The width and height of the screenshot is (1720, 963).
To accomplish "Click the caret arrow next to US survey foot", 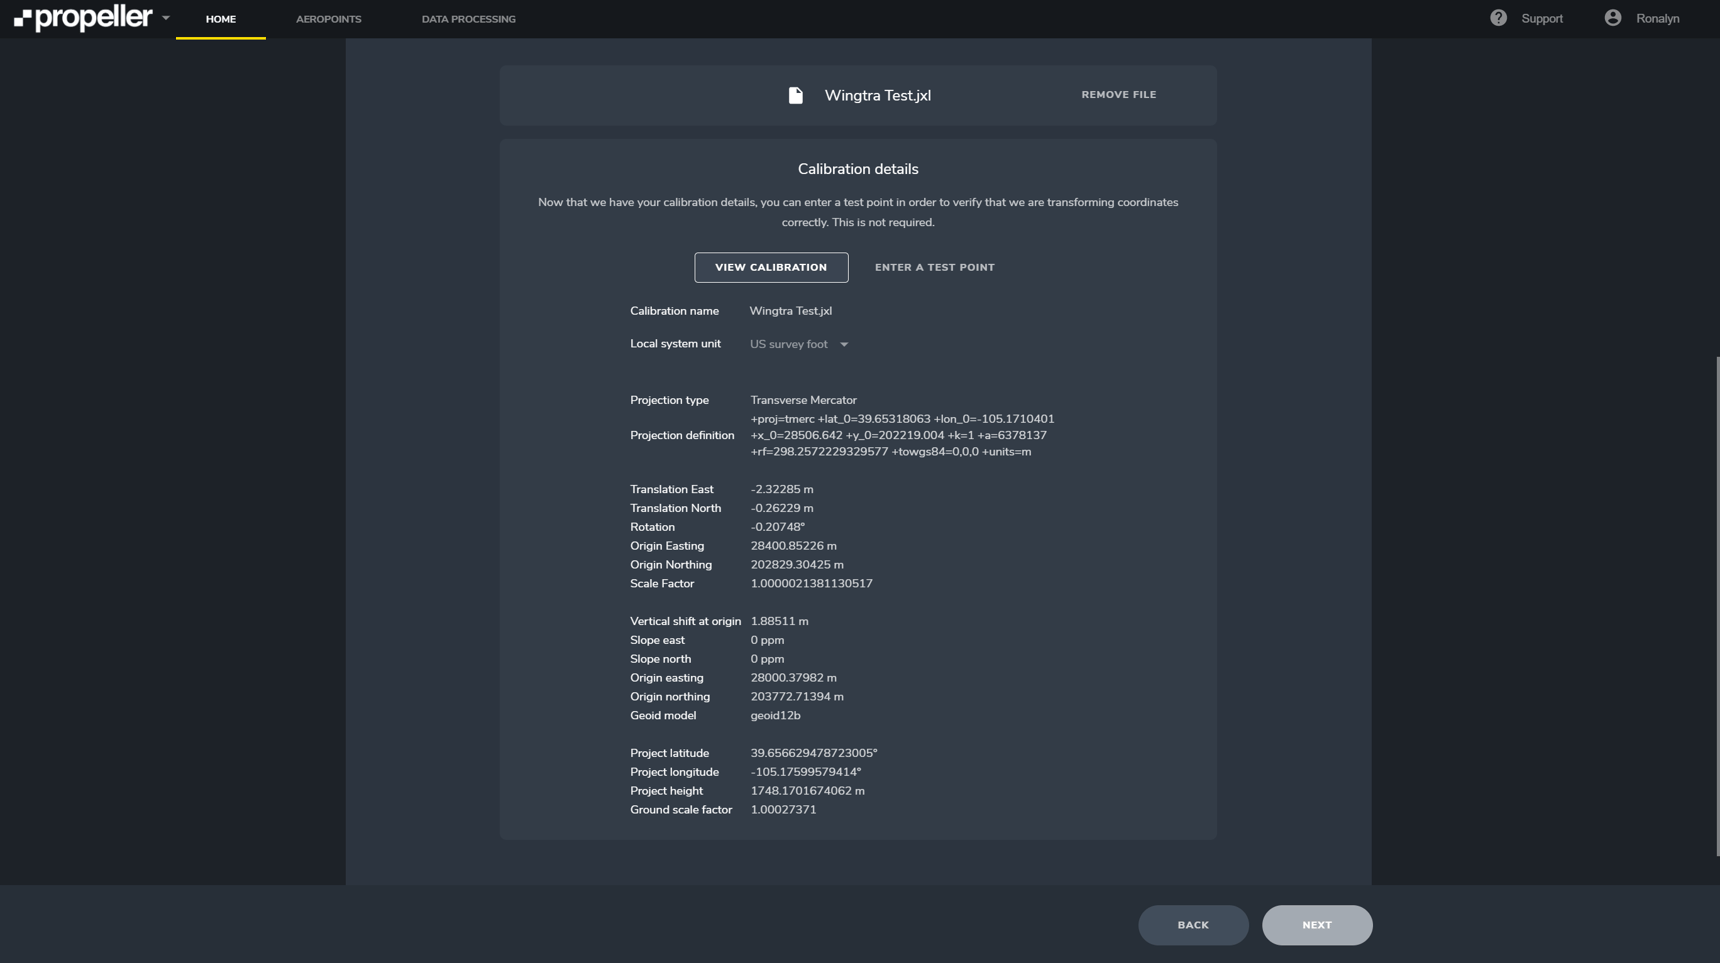I will click(x=844, y=344).
